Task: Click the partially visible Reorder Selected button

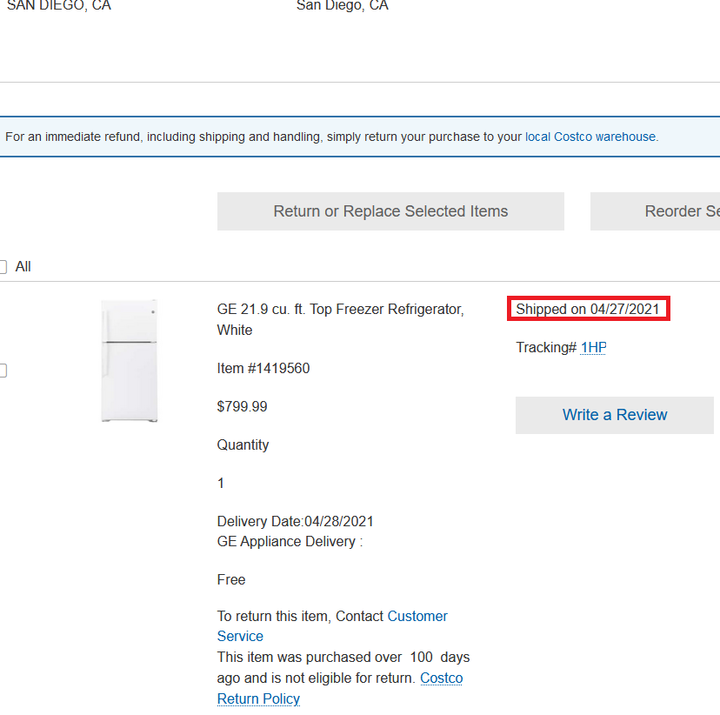Action: (x=655, y=211)
